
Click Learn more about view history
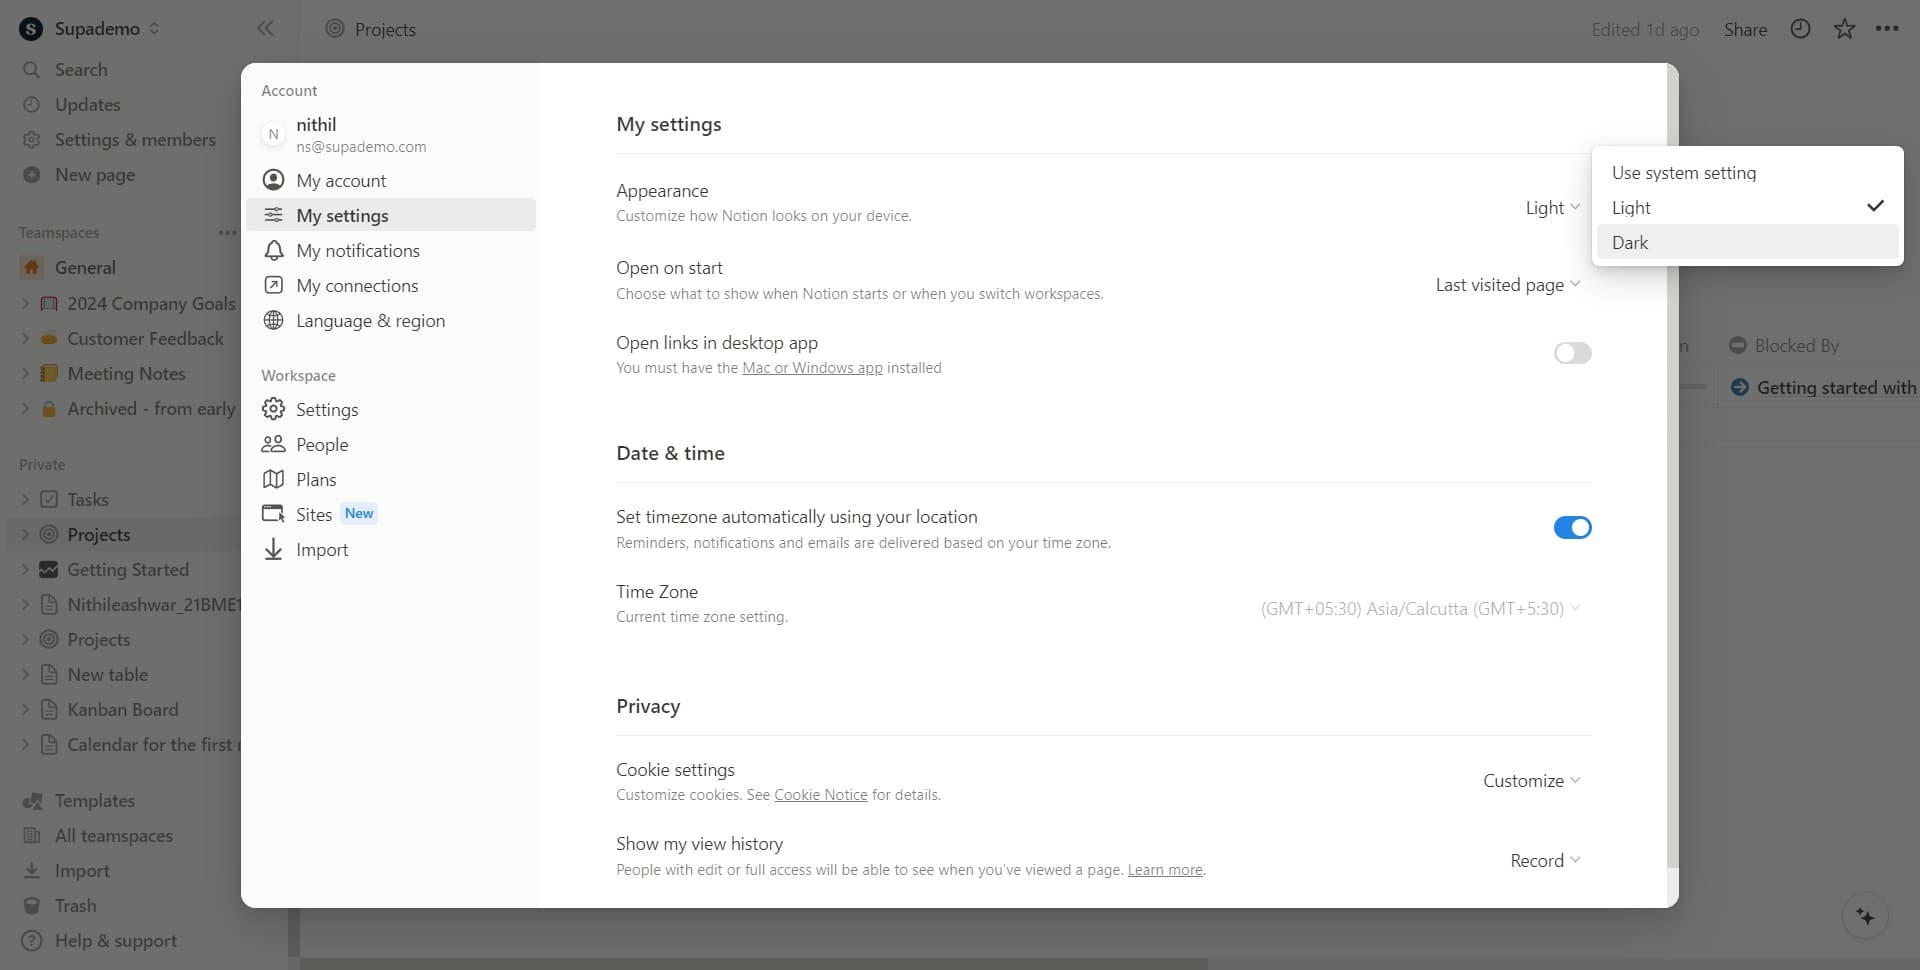pyautogui.click(x=1165, y=870)
